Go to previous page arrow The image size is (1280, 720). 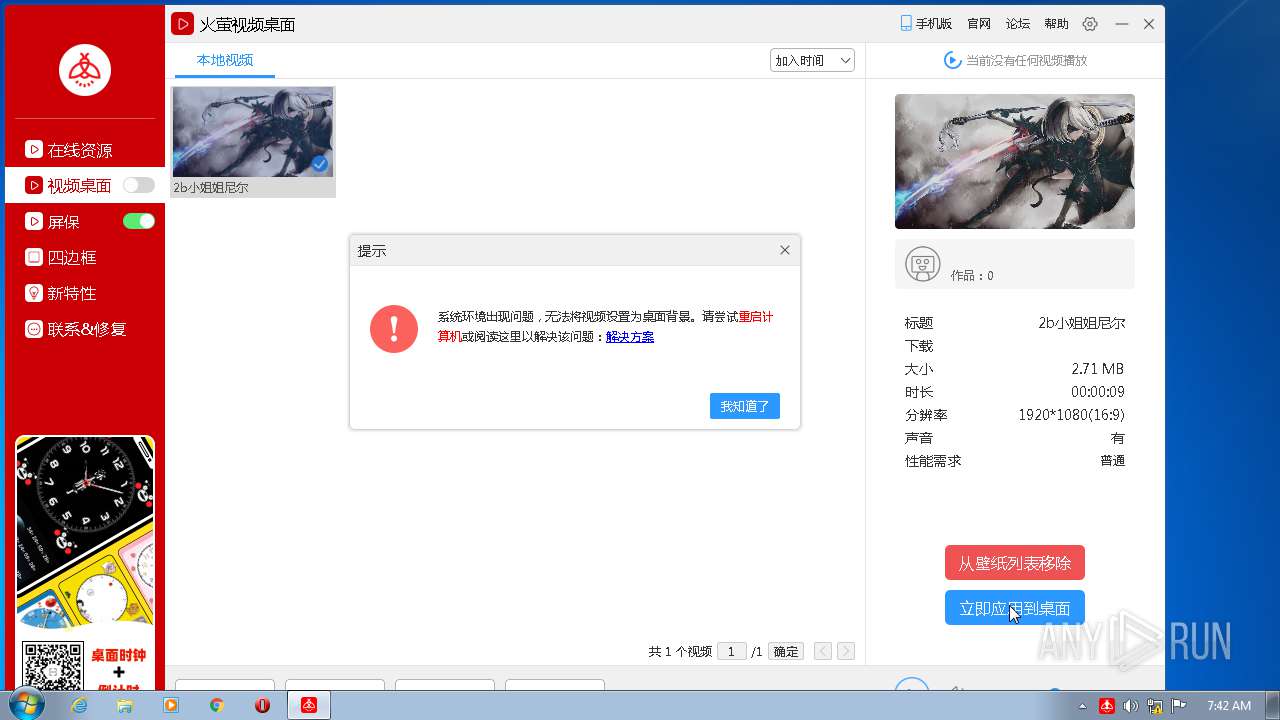pos(823,651)
